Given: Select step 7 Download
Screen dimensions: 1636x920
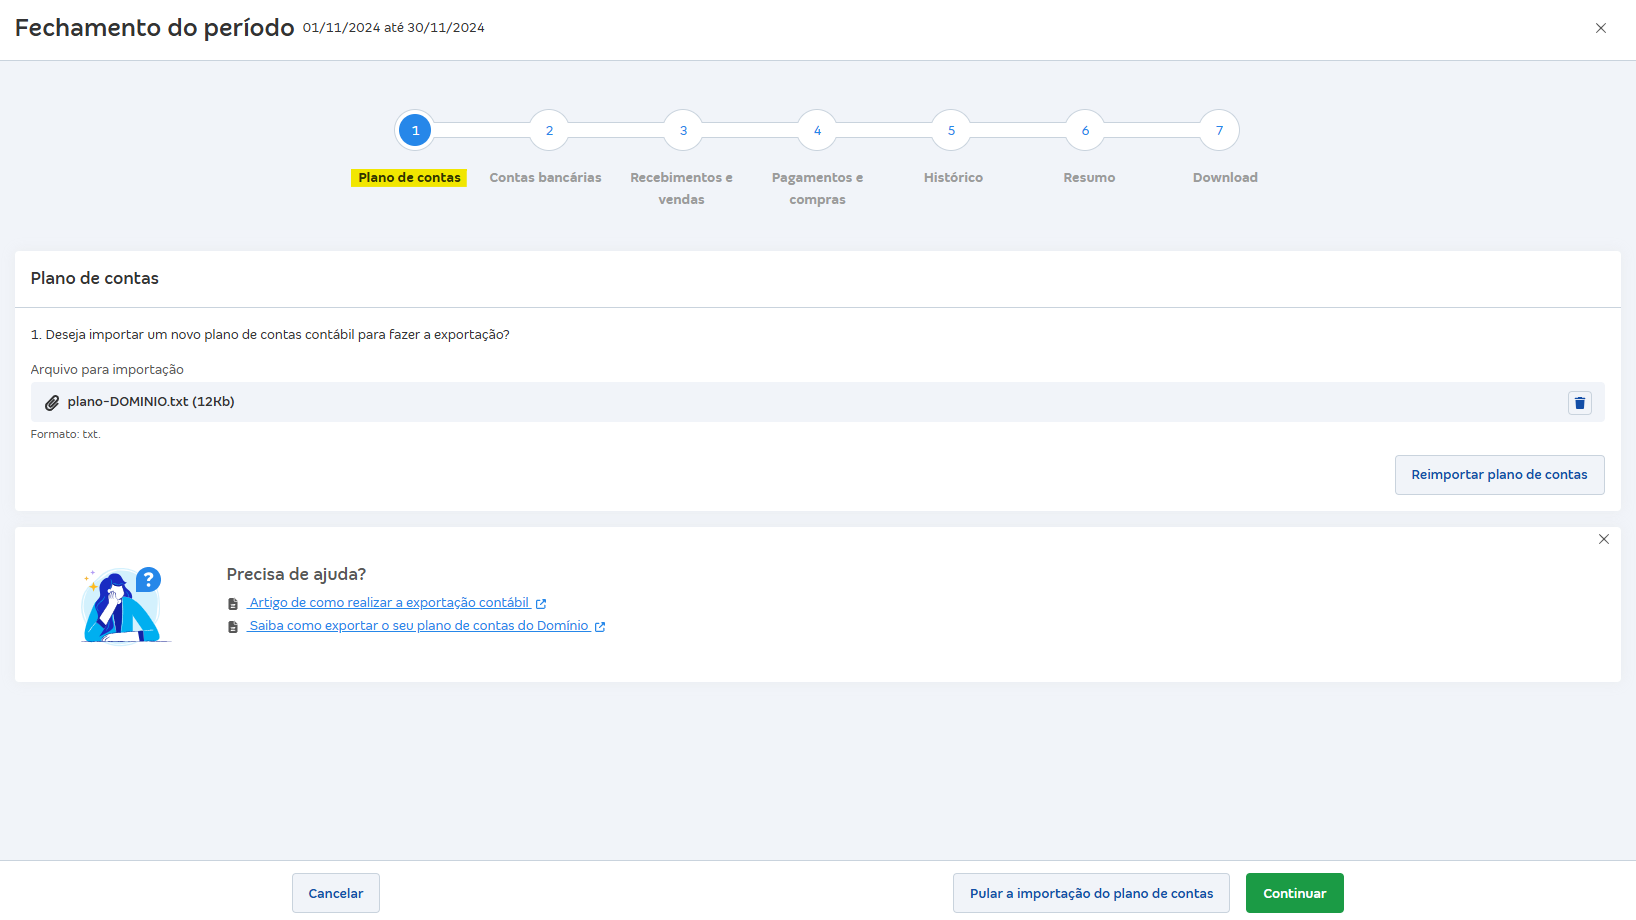Looking at the screenshot, I should click(1219, 130).
